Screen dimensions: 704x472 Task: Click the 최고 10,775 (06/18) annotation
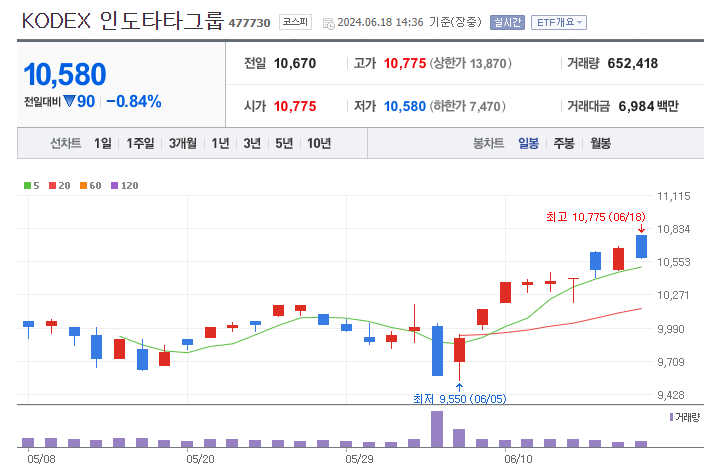pyautogui.click(x=596, y=217)
